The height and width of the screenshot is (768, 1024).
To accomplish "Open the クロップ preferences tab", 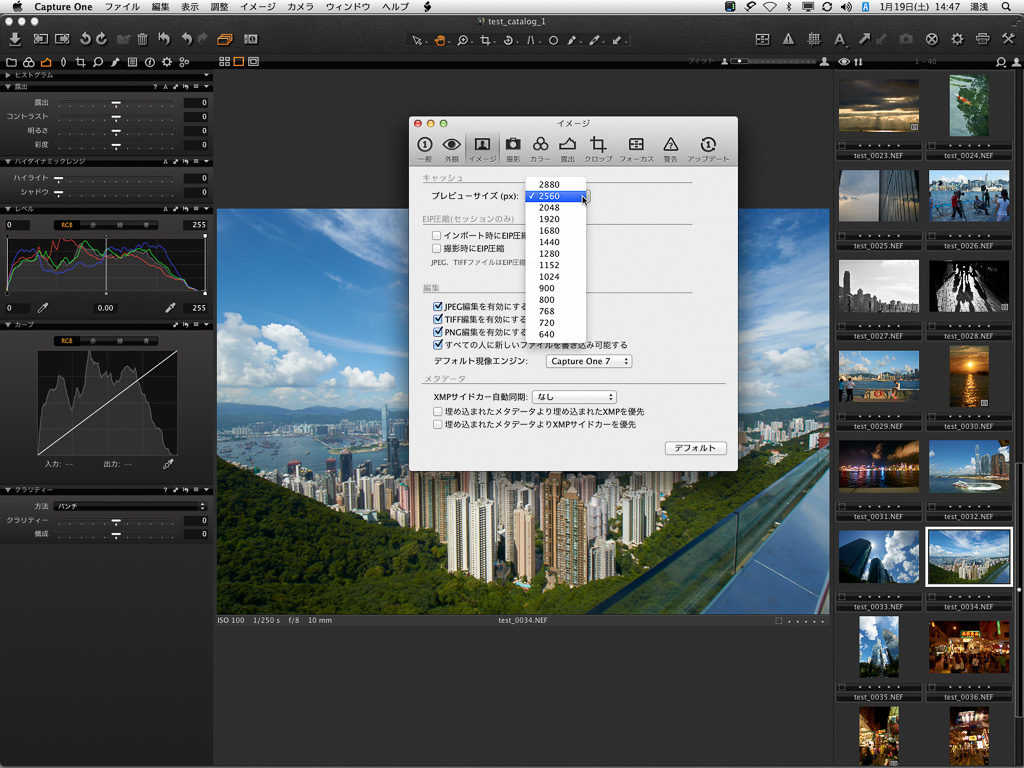I will pyautogui.click(x=598, y=149).
